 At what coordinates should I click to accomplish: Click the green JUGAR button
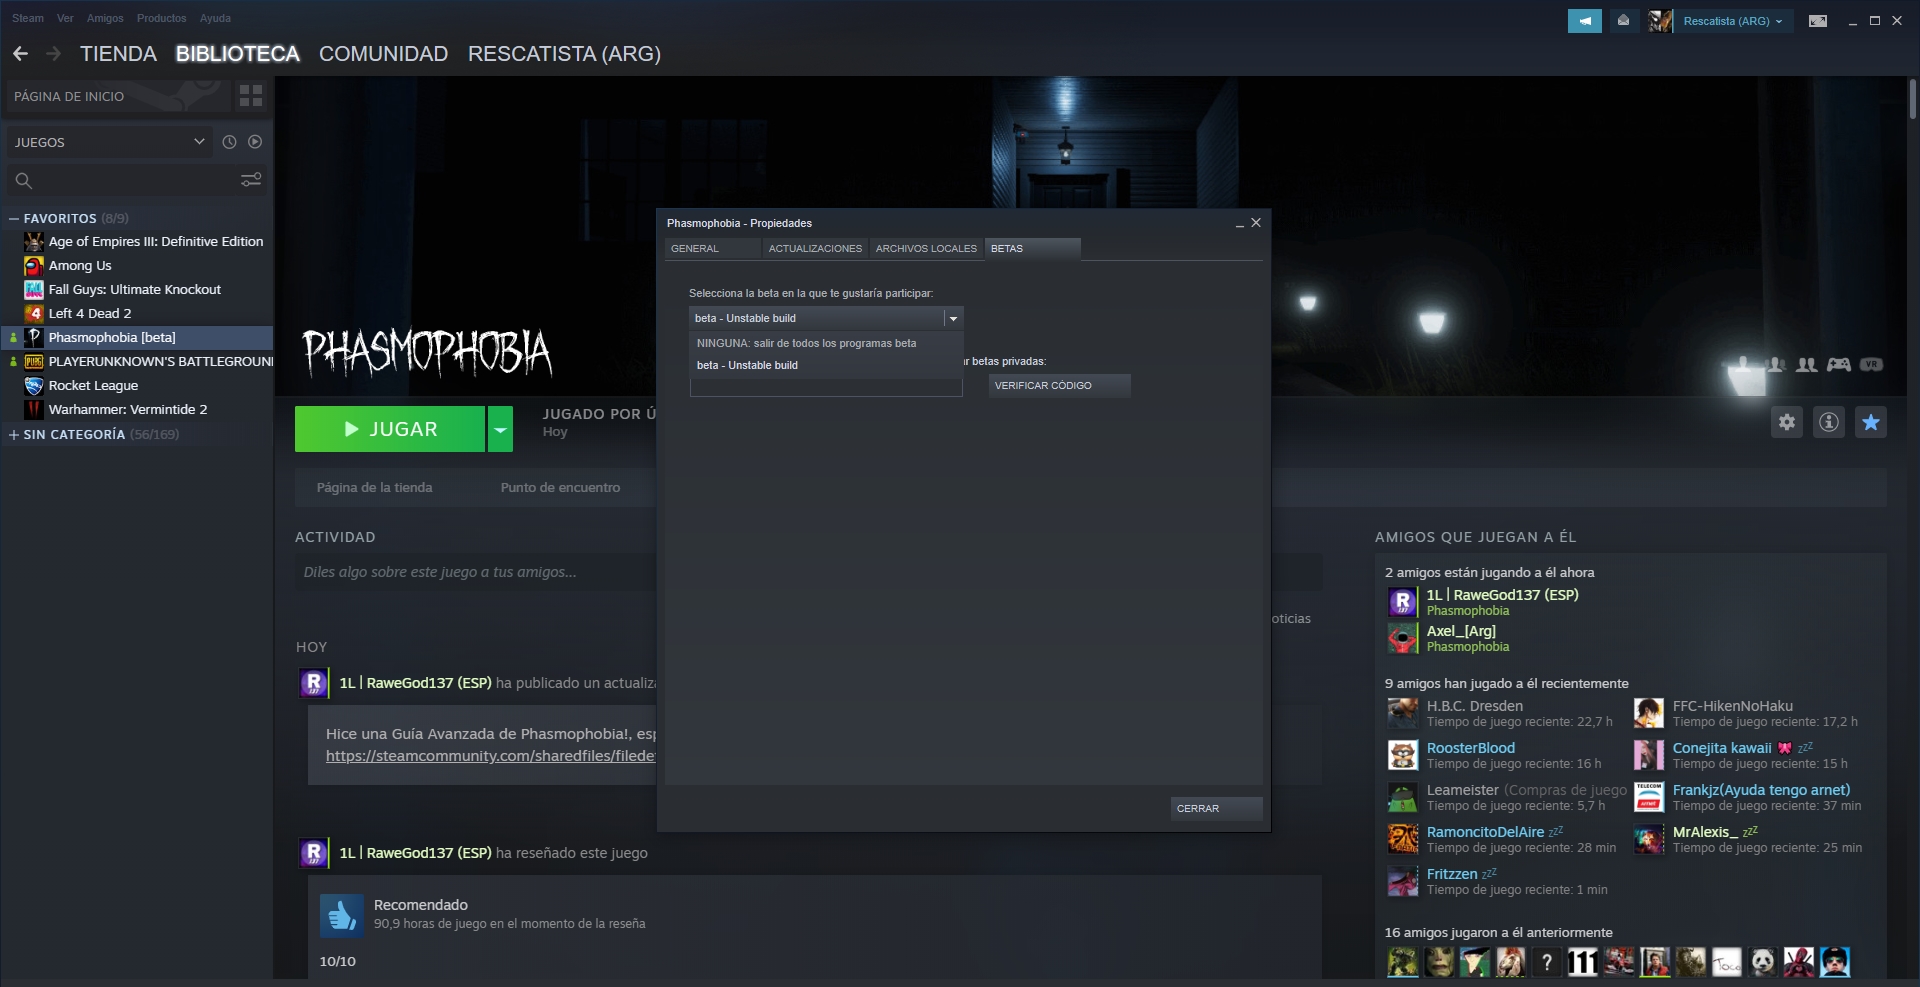pyautogui.click(x=390, y=429)
